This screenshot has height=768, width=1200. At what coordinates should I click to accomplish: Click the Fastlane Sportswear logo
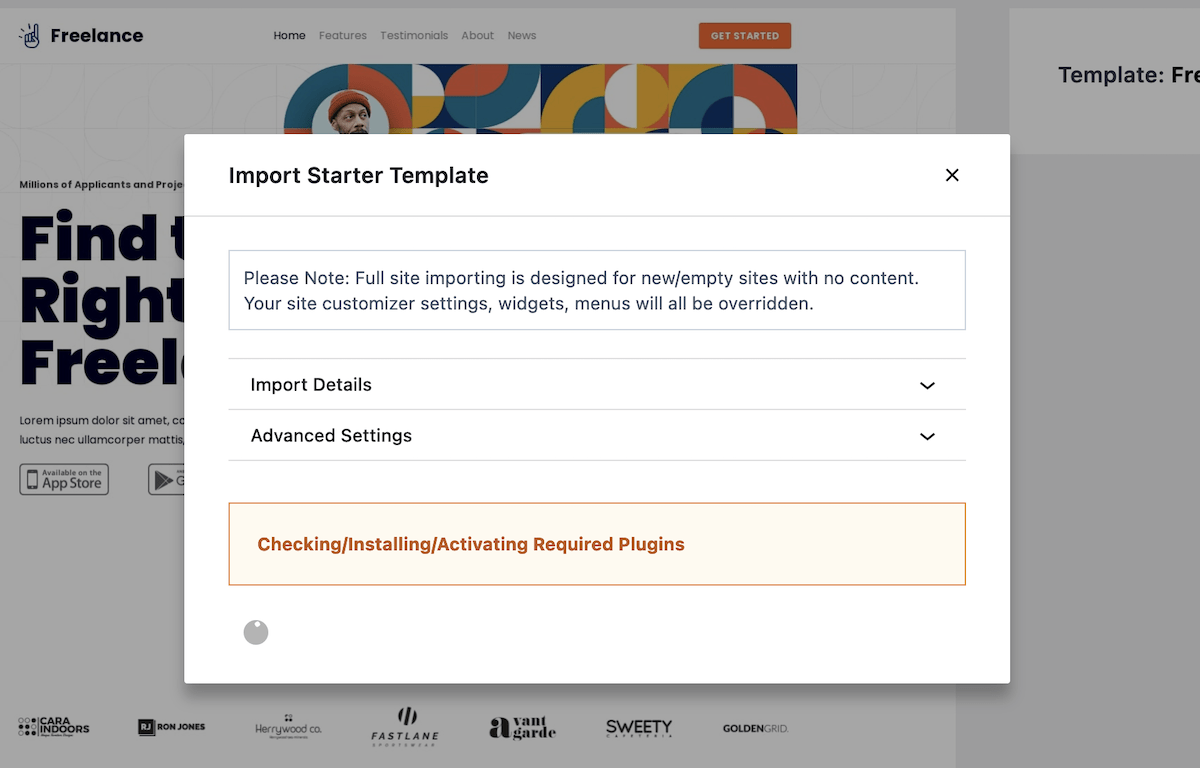pyautogui.click(x=405, y=727)
